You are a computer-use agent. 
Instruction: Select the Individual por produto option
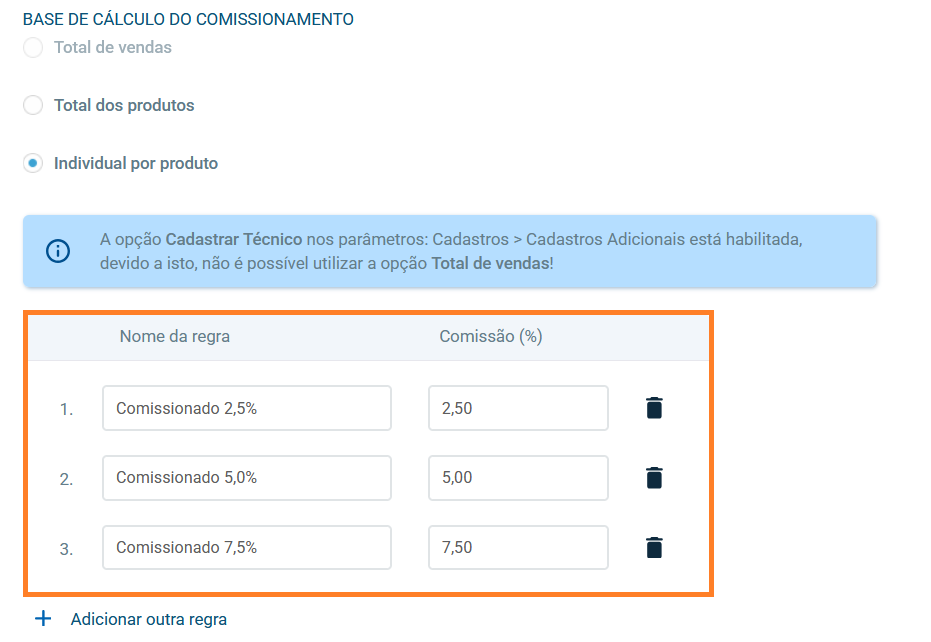click(33, 163)
